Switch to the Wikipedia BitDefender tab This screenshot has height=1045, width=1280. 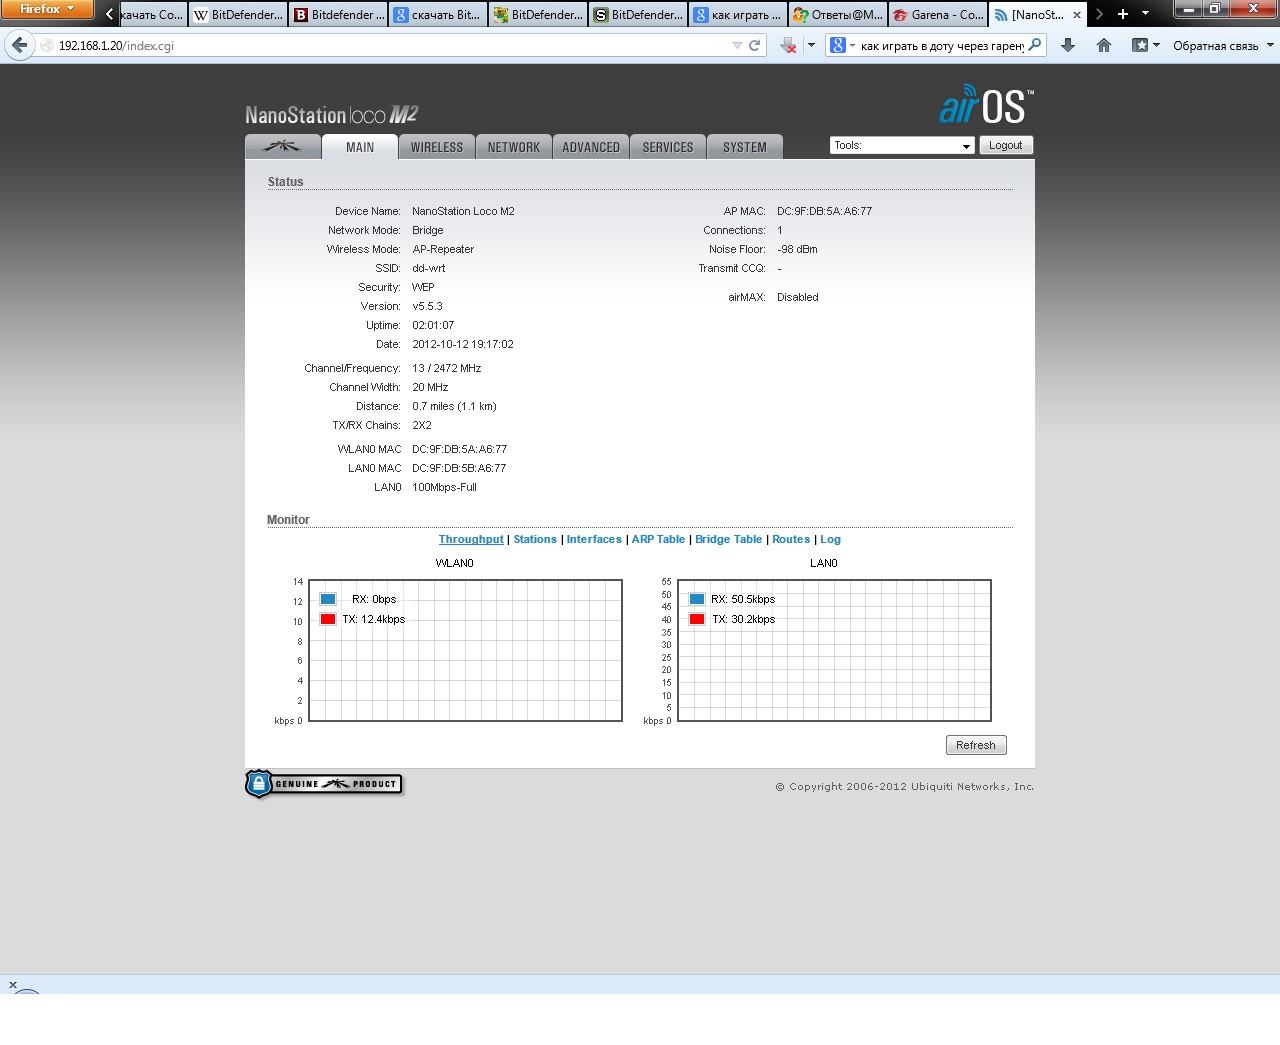point(238,15)
